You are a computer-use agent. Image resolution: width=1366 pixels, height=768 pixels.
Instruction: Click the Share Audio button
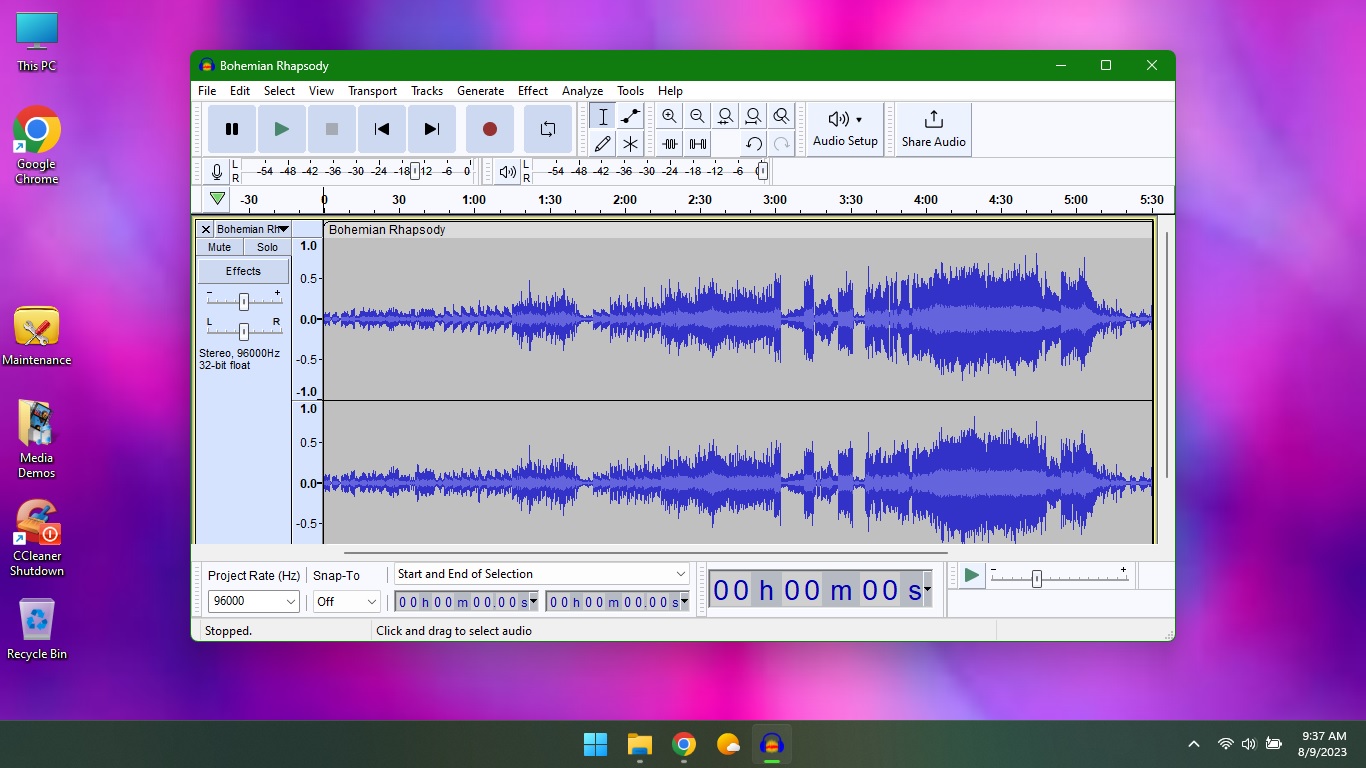(933, 129)
